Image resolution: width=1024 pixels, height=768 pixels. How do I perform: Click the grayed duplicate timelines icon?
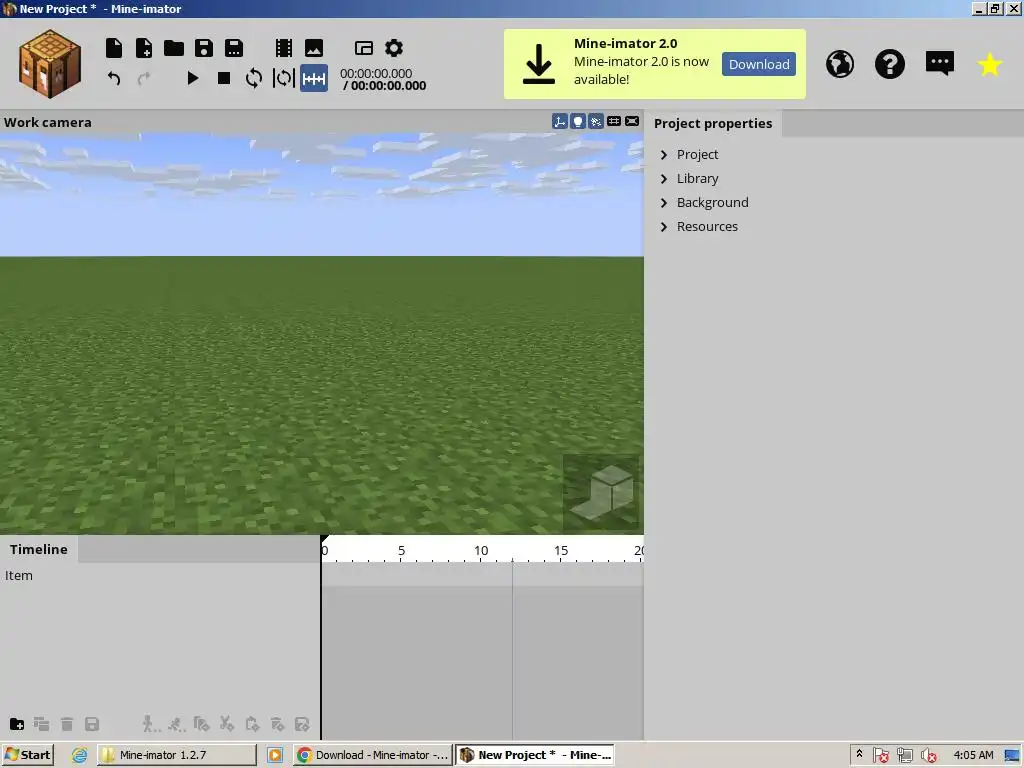click(42, 724)
